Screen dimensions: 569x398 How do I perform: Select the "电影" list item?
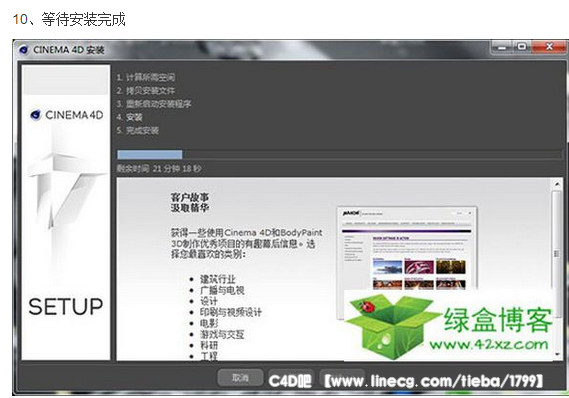point(209,323)
